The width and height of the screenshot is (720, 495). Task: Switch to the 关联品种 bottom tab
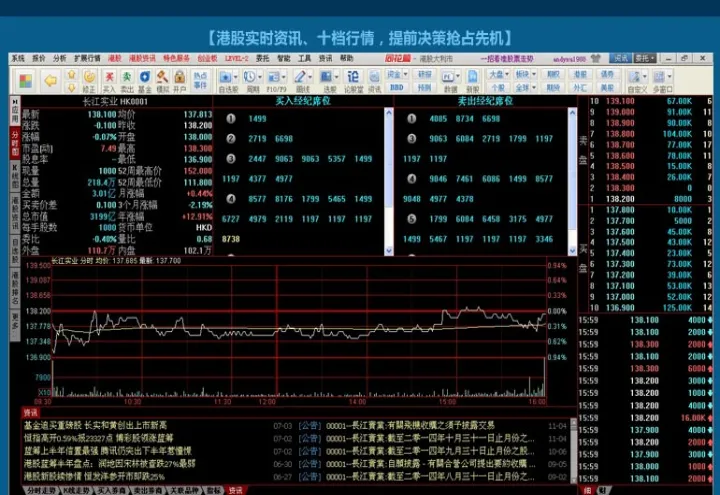pos(184,490)
